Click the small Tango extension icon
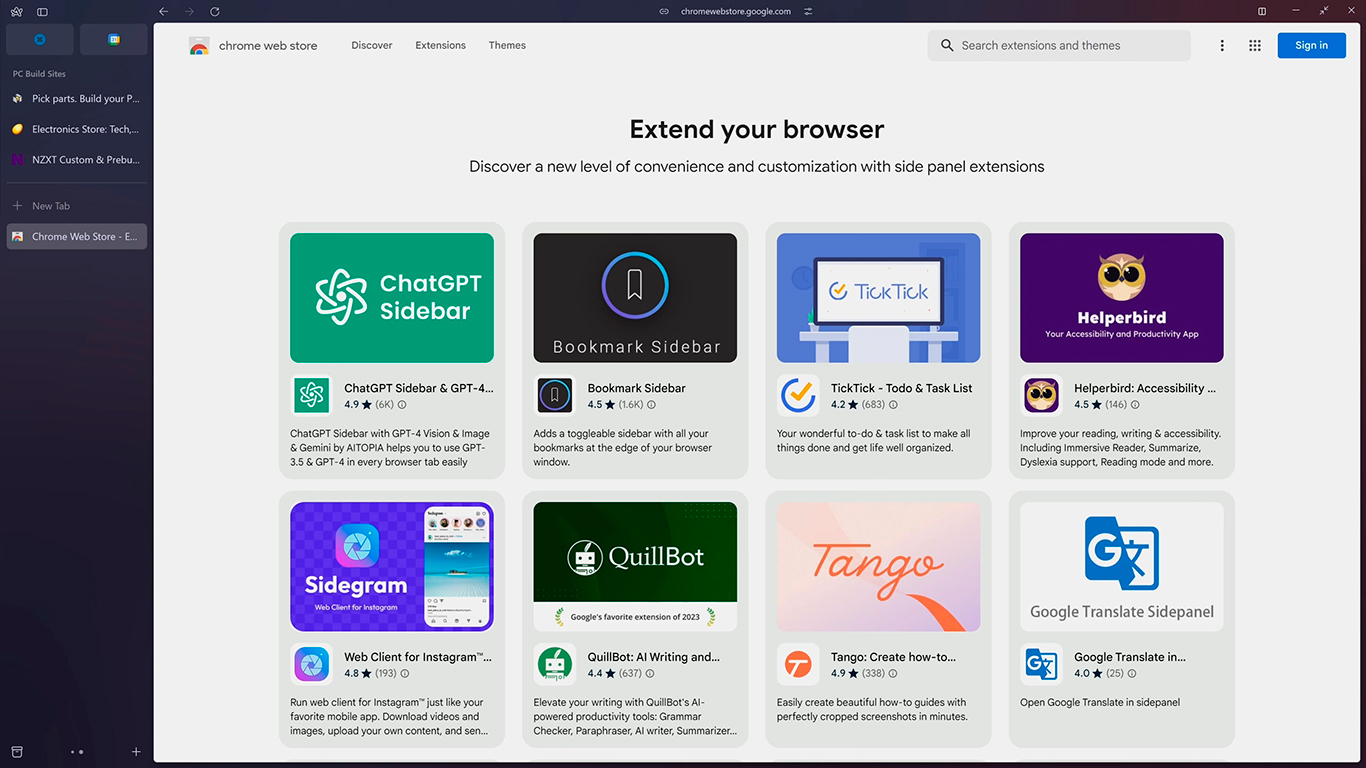The image size is (1366, 768). (x=798, y=664)
